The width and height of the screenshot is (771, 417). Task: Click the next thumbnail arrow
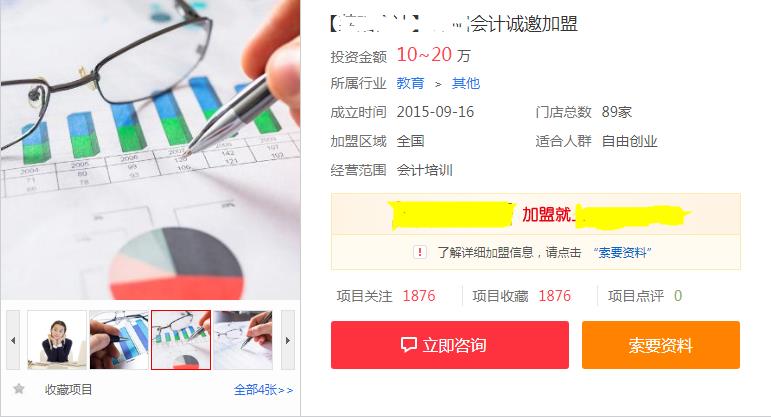click(x=288, y=340)
